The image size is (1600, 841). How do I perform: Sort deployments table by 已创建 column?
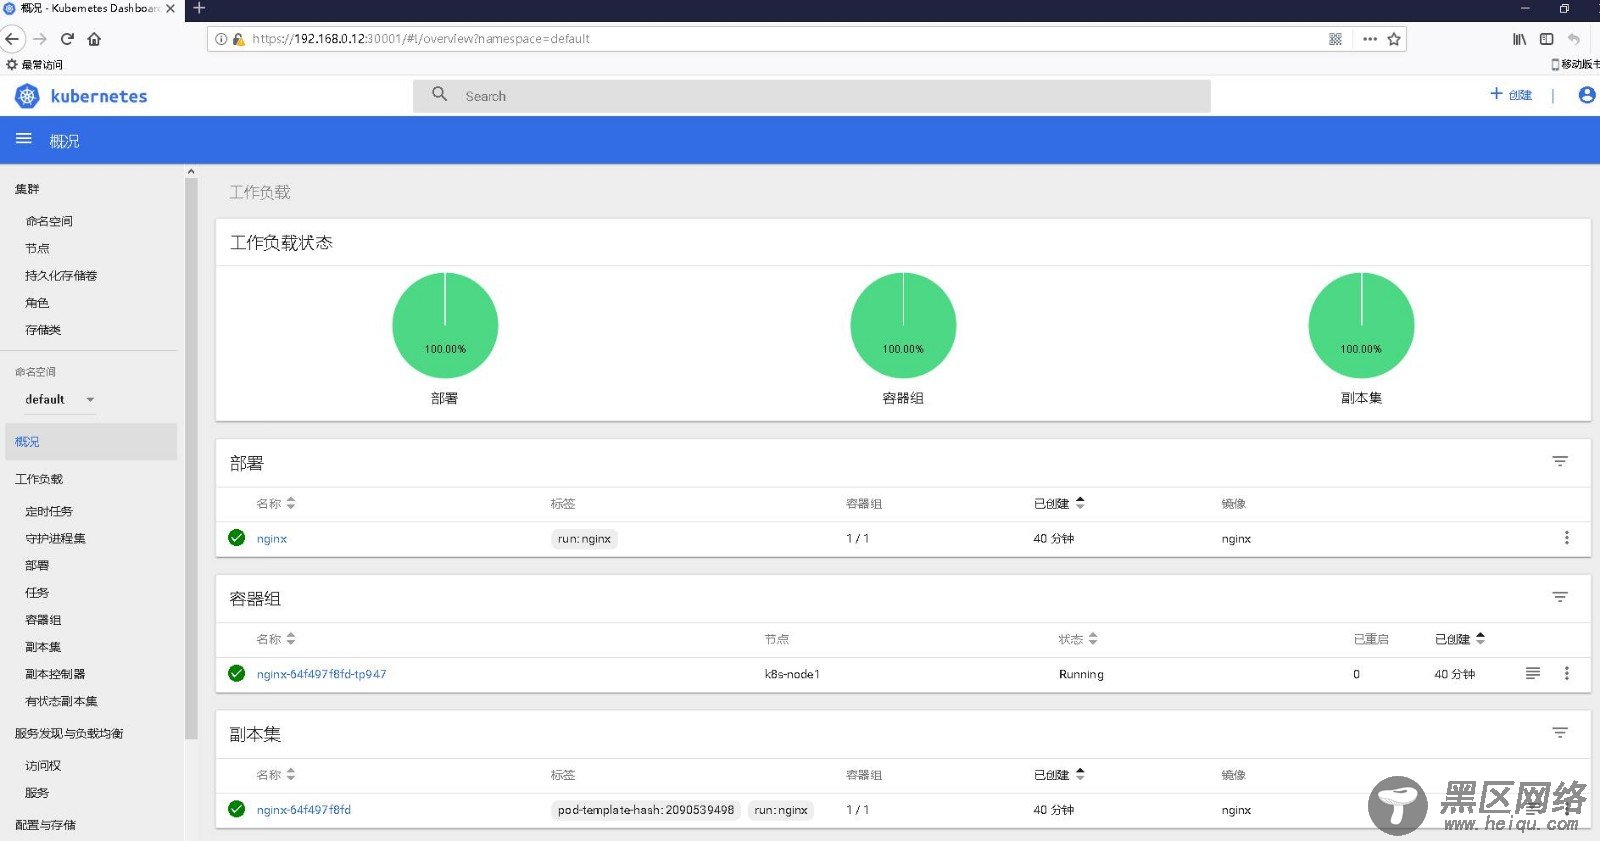pos(1059,503)
